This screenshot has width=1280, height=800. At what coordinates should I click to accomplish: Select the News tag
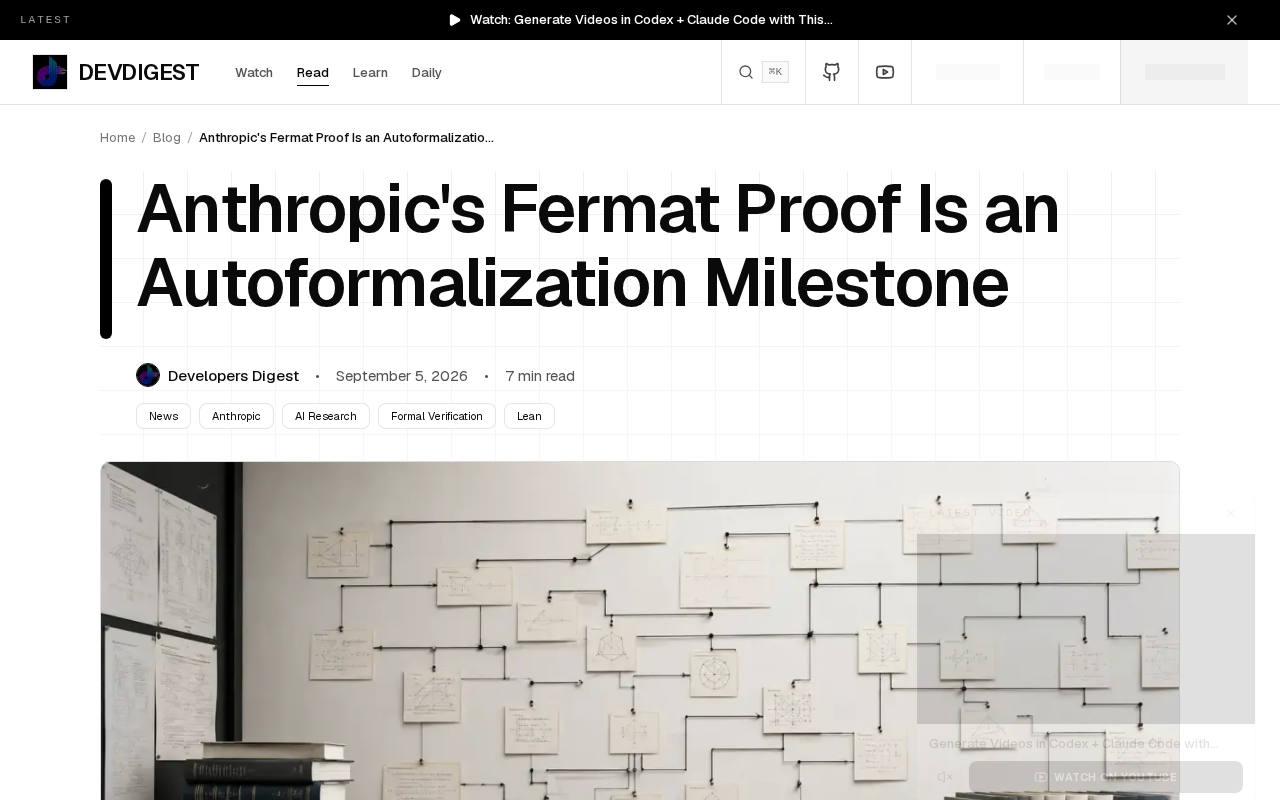point(163,416)
